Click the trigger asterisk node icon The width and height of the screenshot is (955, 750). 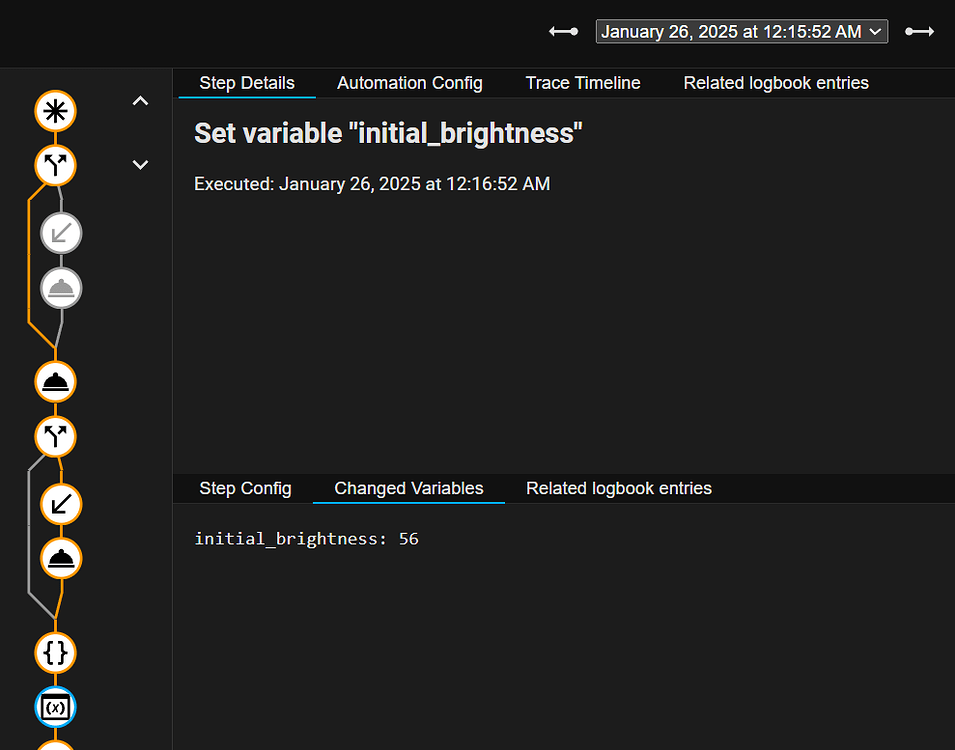click(55, 111)
